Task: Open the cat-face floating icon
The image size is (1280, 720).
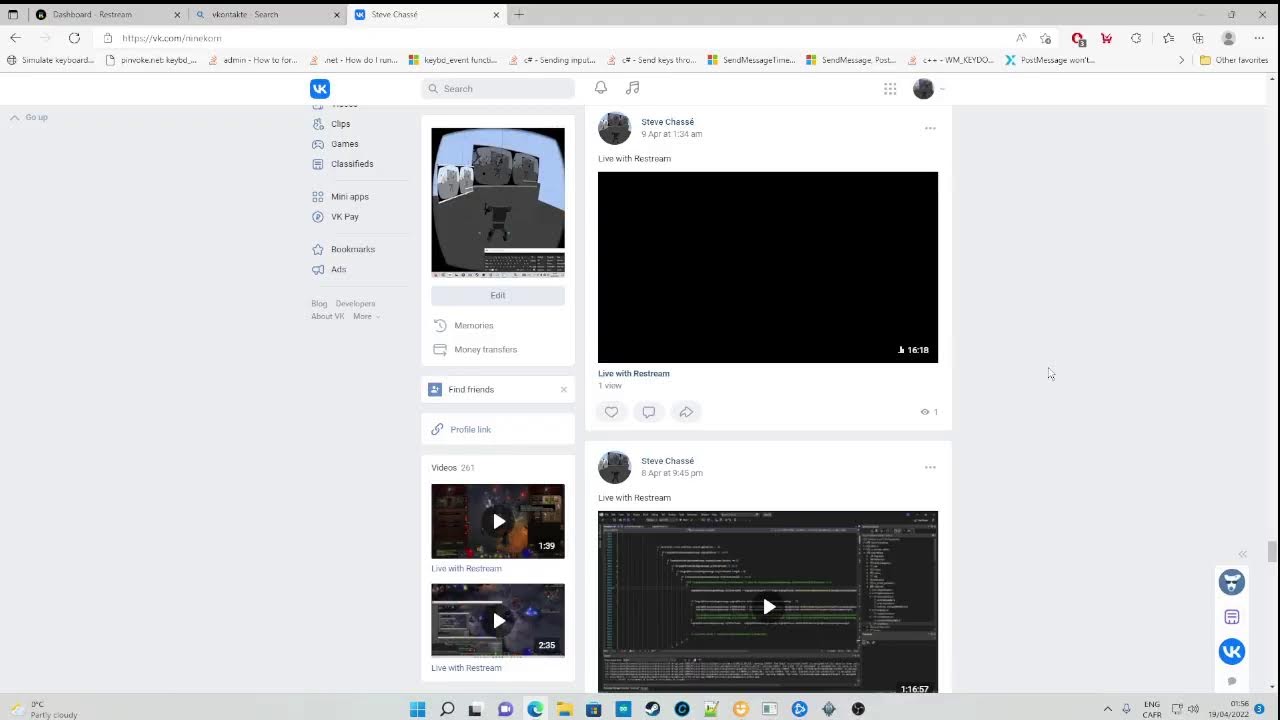Action: click(1232, 582)
